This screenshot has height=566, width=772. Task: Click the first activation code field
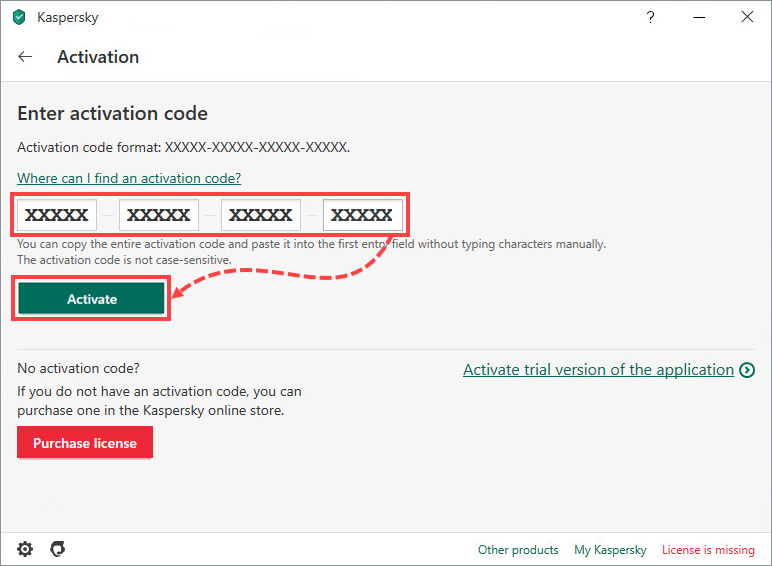pyautogui.click(x=56, y=215)
